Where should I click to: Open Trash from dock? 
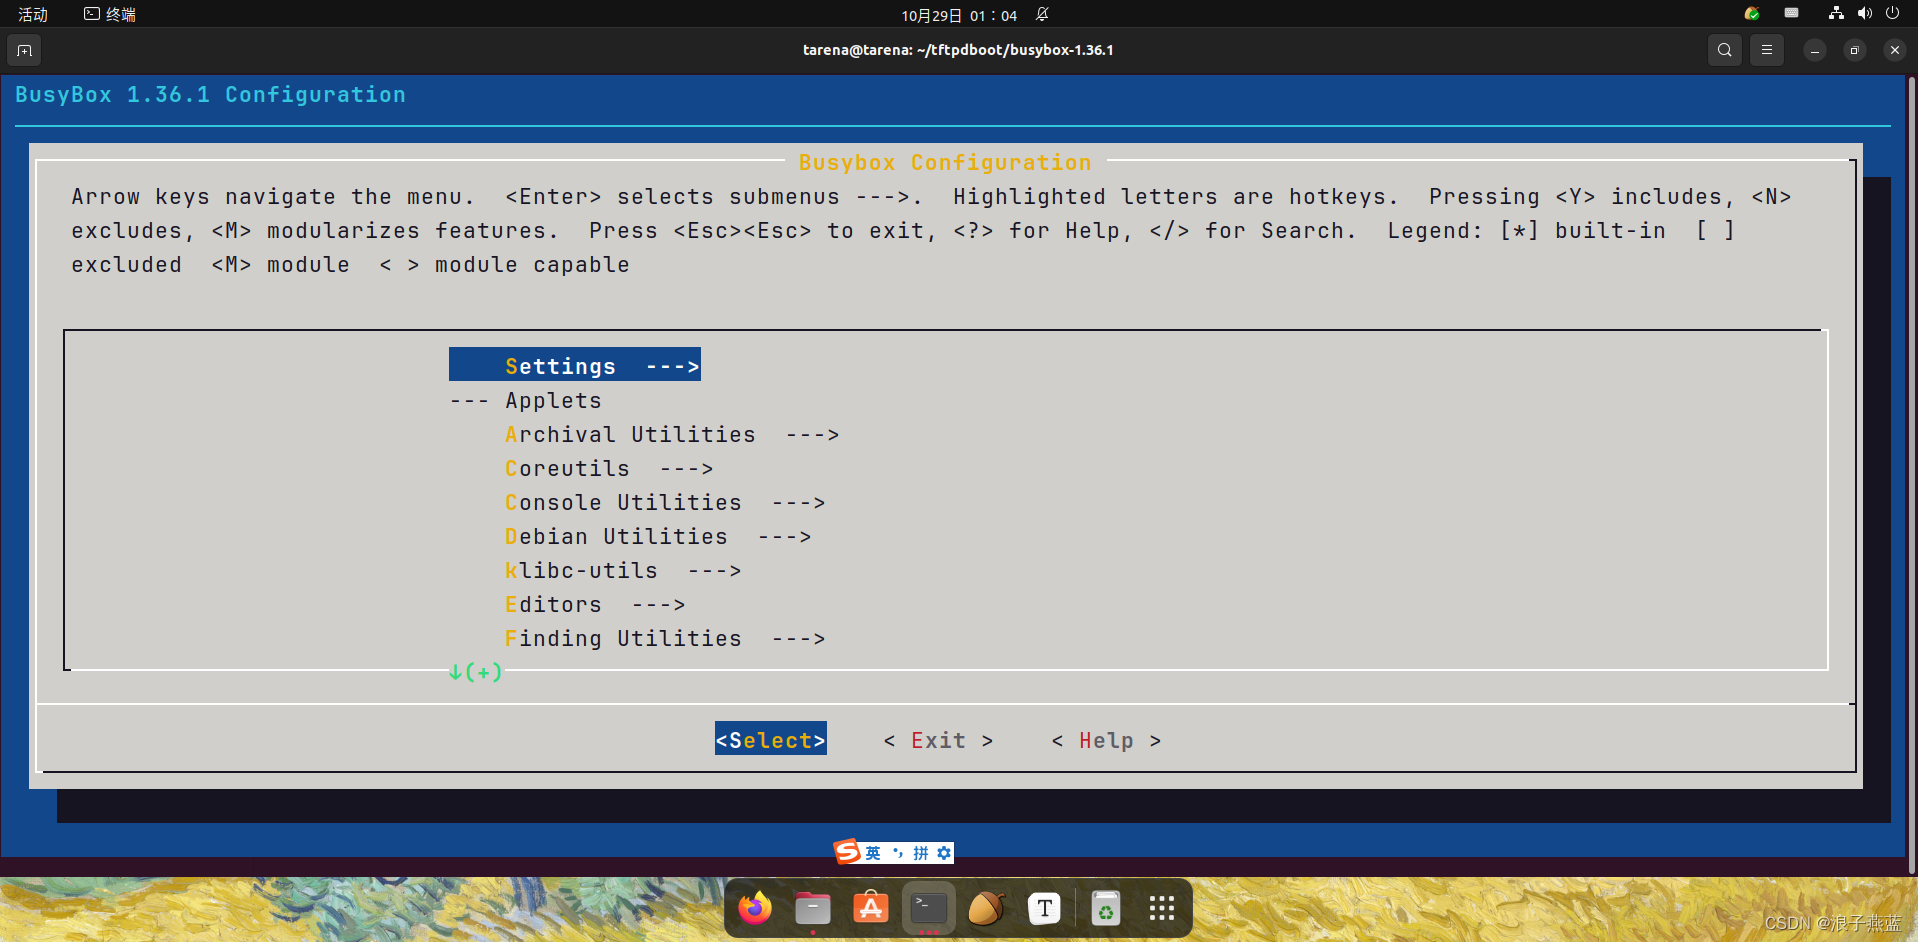point(1105,908)
